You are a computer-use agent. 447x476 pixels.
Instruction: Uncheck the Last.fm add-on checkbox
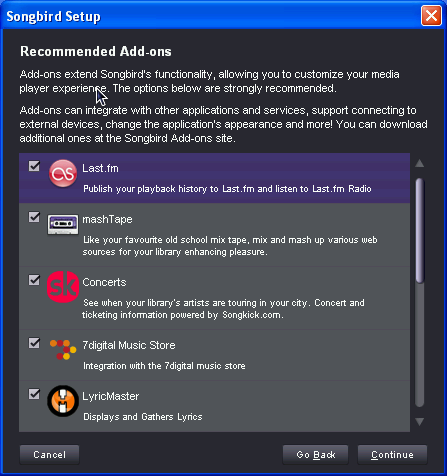34,166
